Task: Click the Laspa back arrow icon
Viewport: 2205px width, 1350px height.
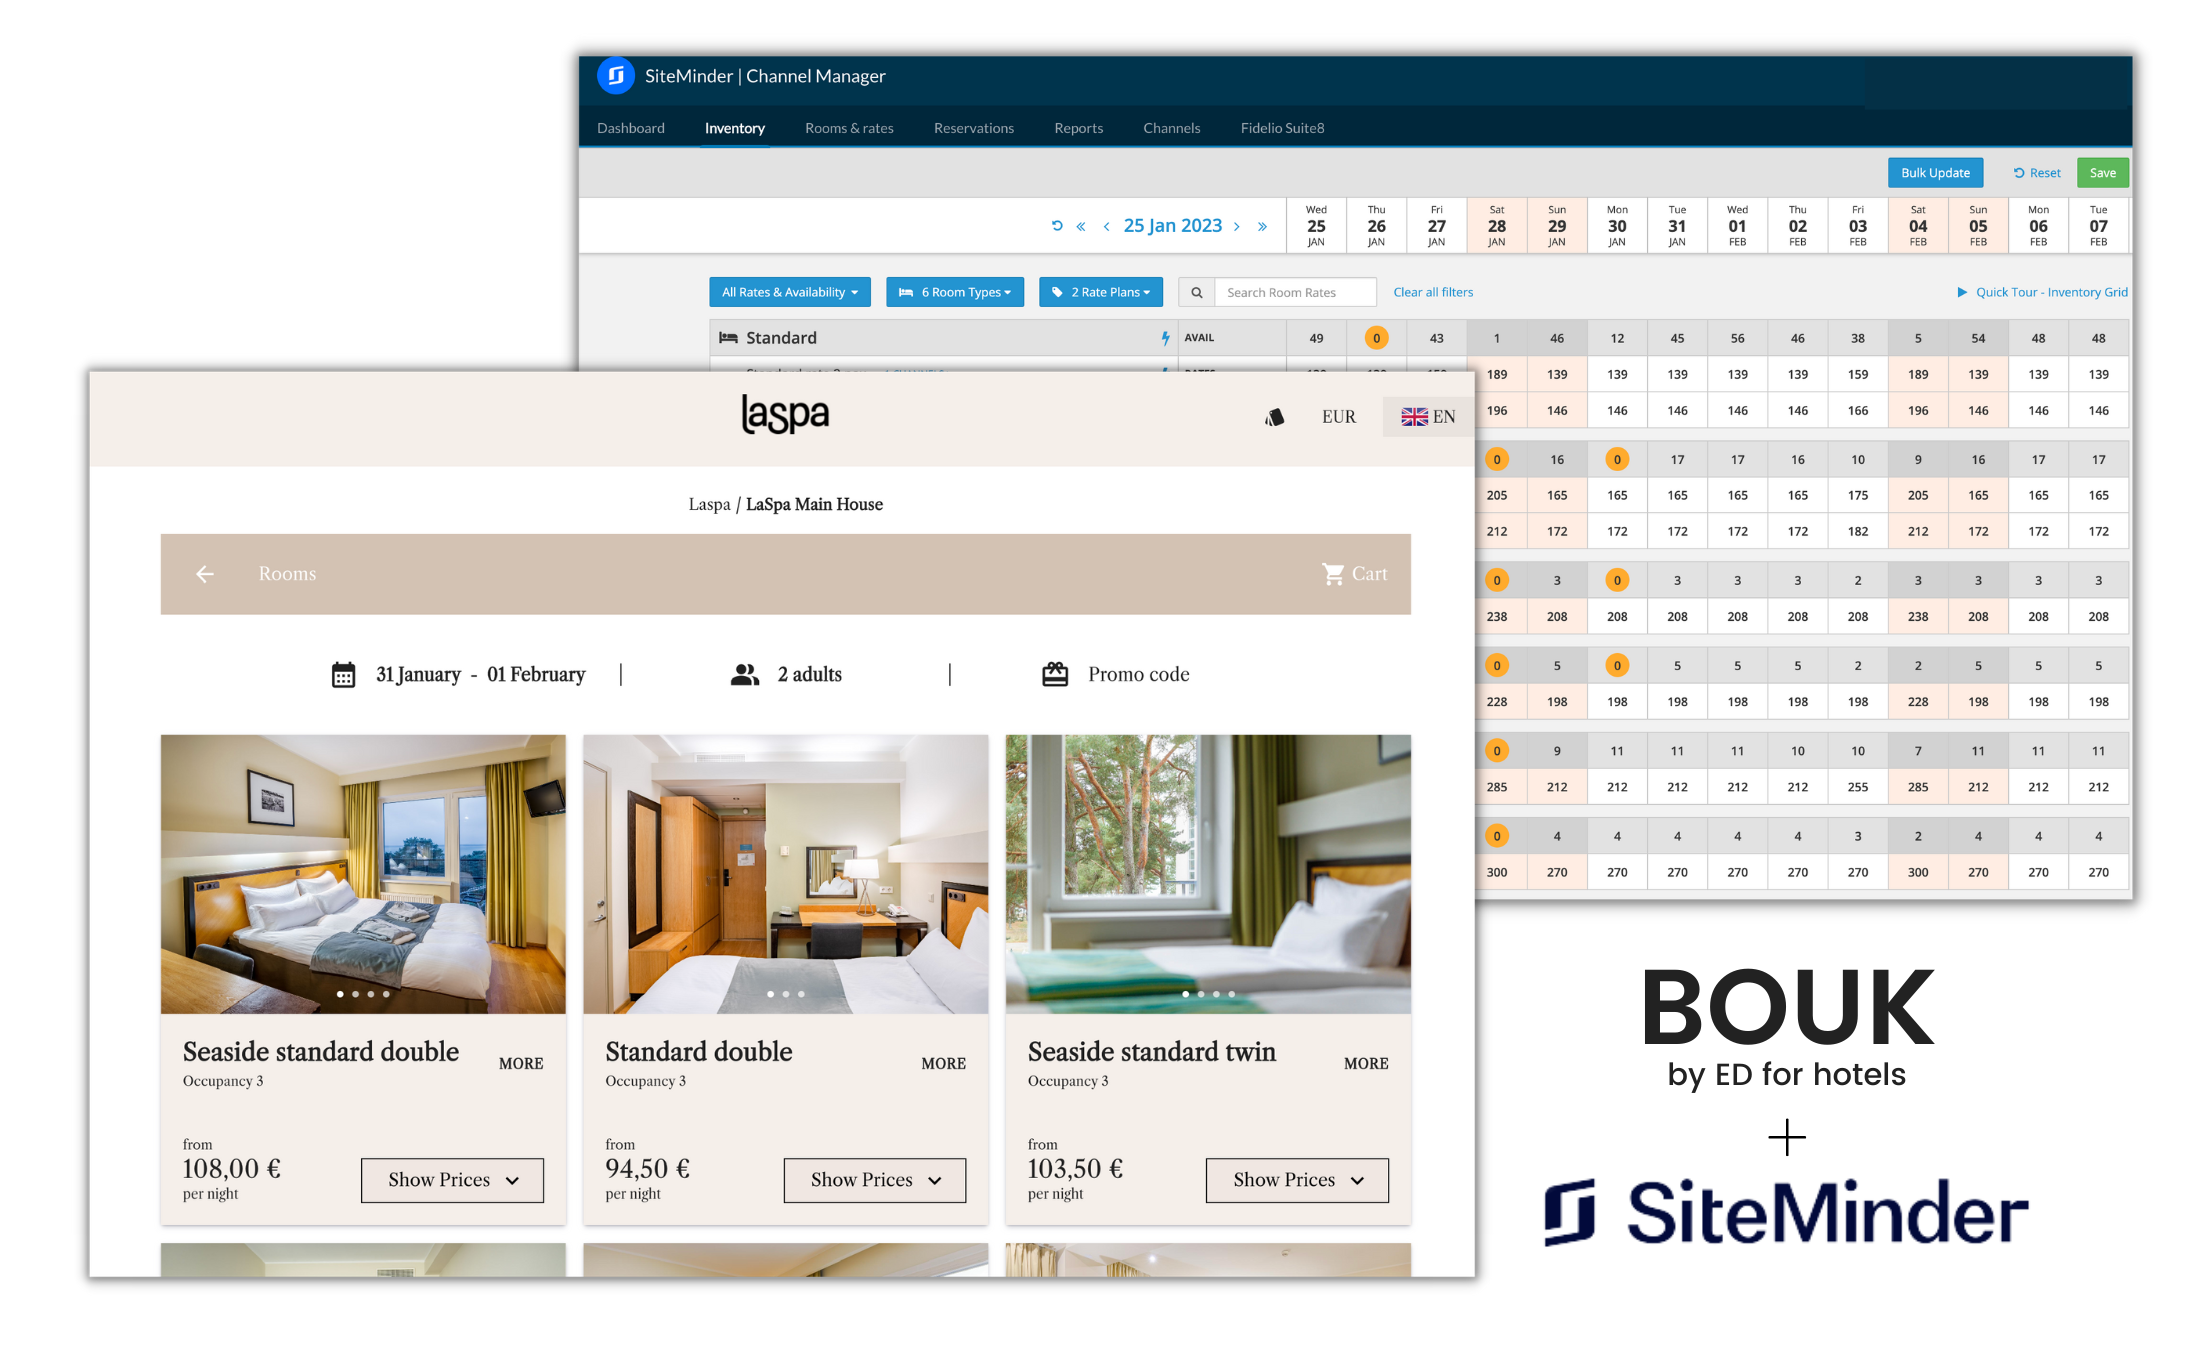Action: (205, 574)
